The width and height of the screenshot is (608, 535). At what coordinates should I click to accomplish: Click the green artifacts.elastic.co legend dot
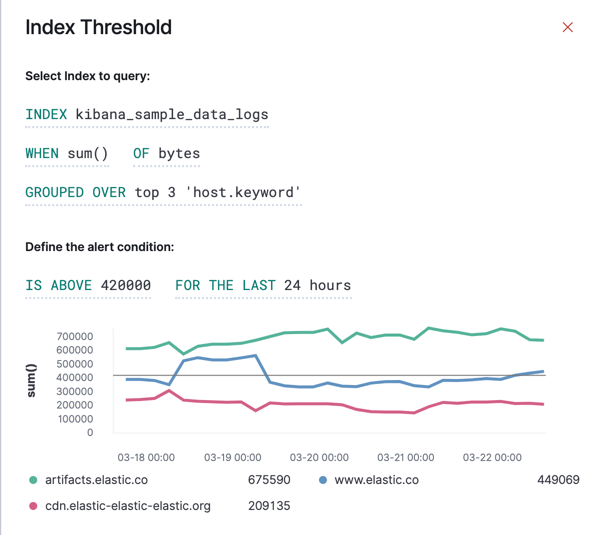(x=34, y=481)
